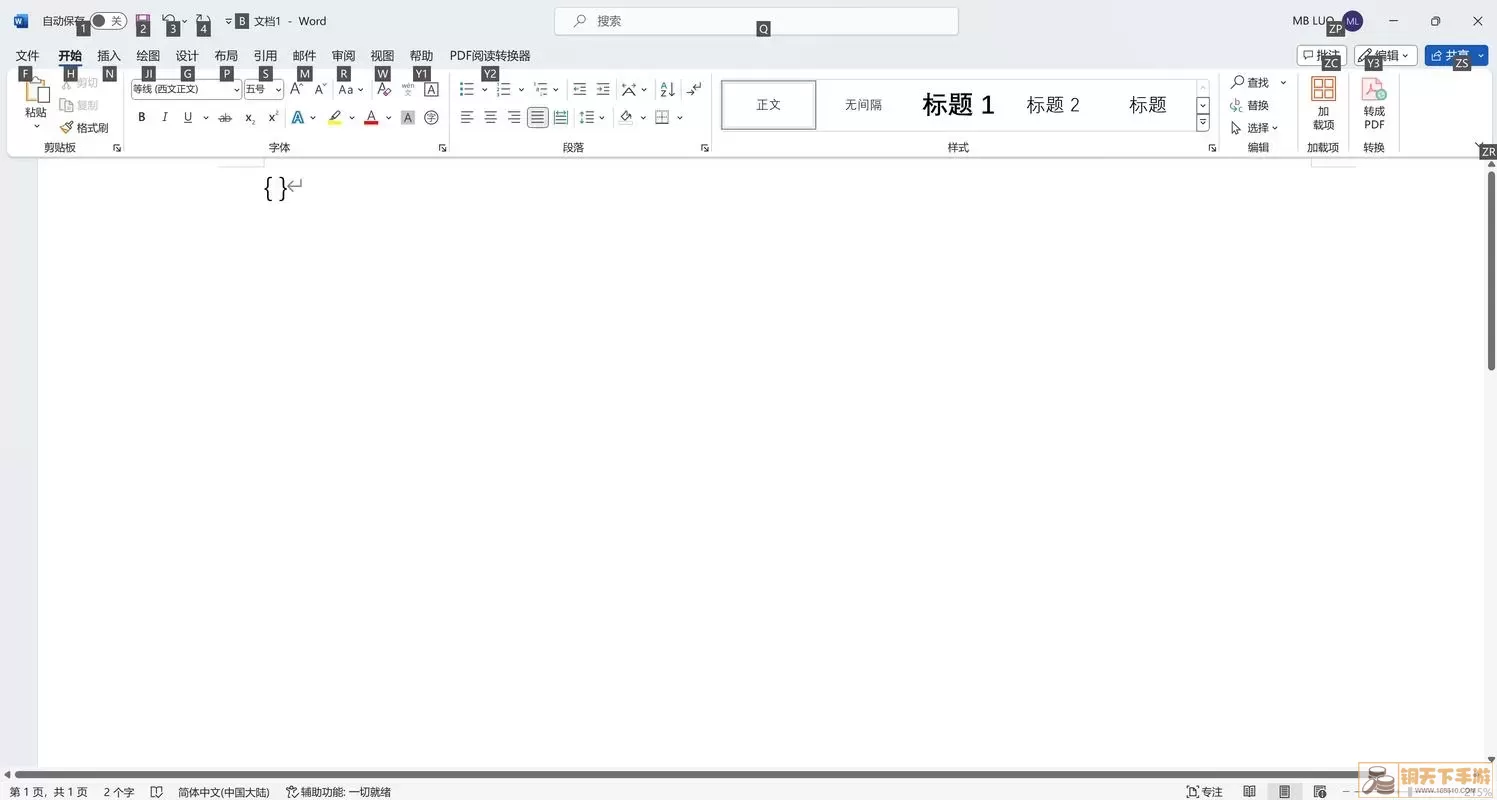Toggle print layout view in the status bar
Image resolution: width=1497 pixels, height=800 pixels.
pos(1285,792)
